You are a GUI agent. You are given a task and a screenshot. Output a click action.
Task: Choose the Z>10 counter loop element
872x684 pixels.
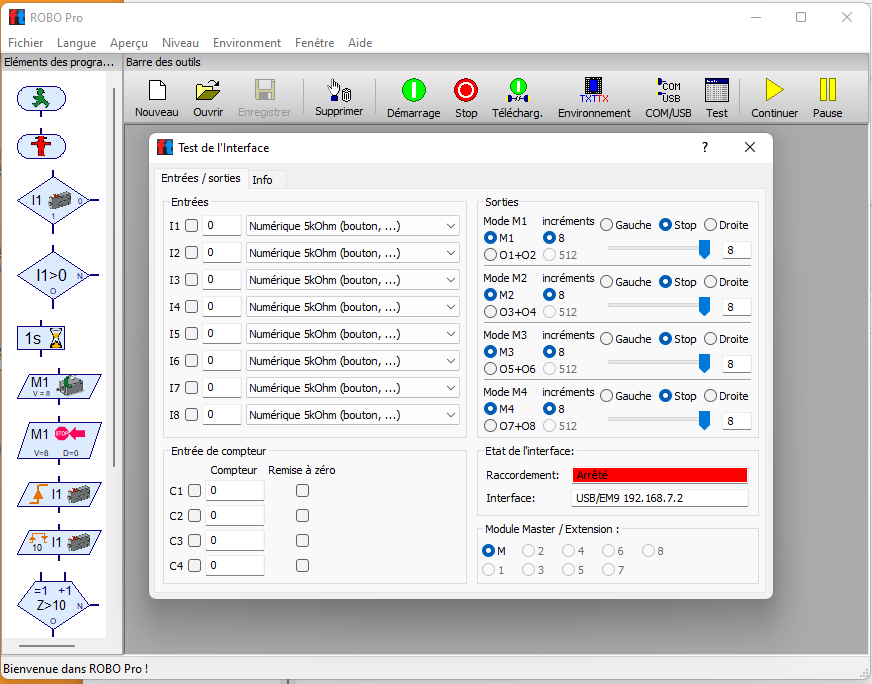coord(53,604)
